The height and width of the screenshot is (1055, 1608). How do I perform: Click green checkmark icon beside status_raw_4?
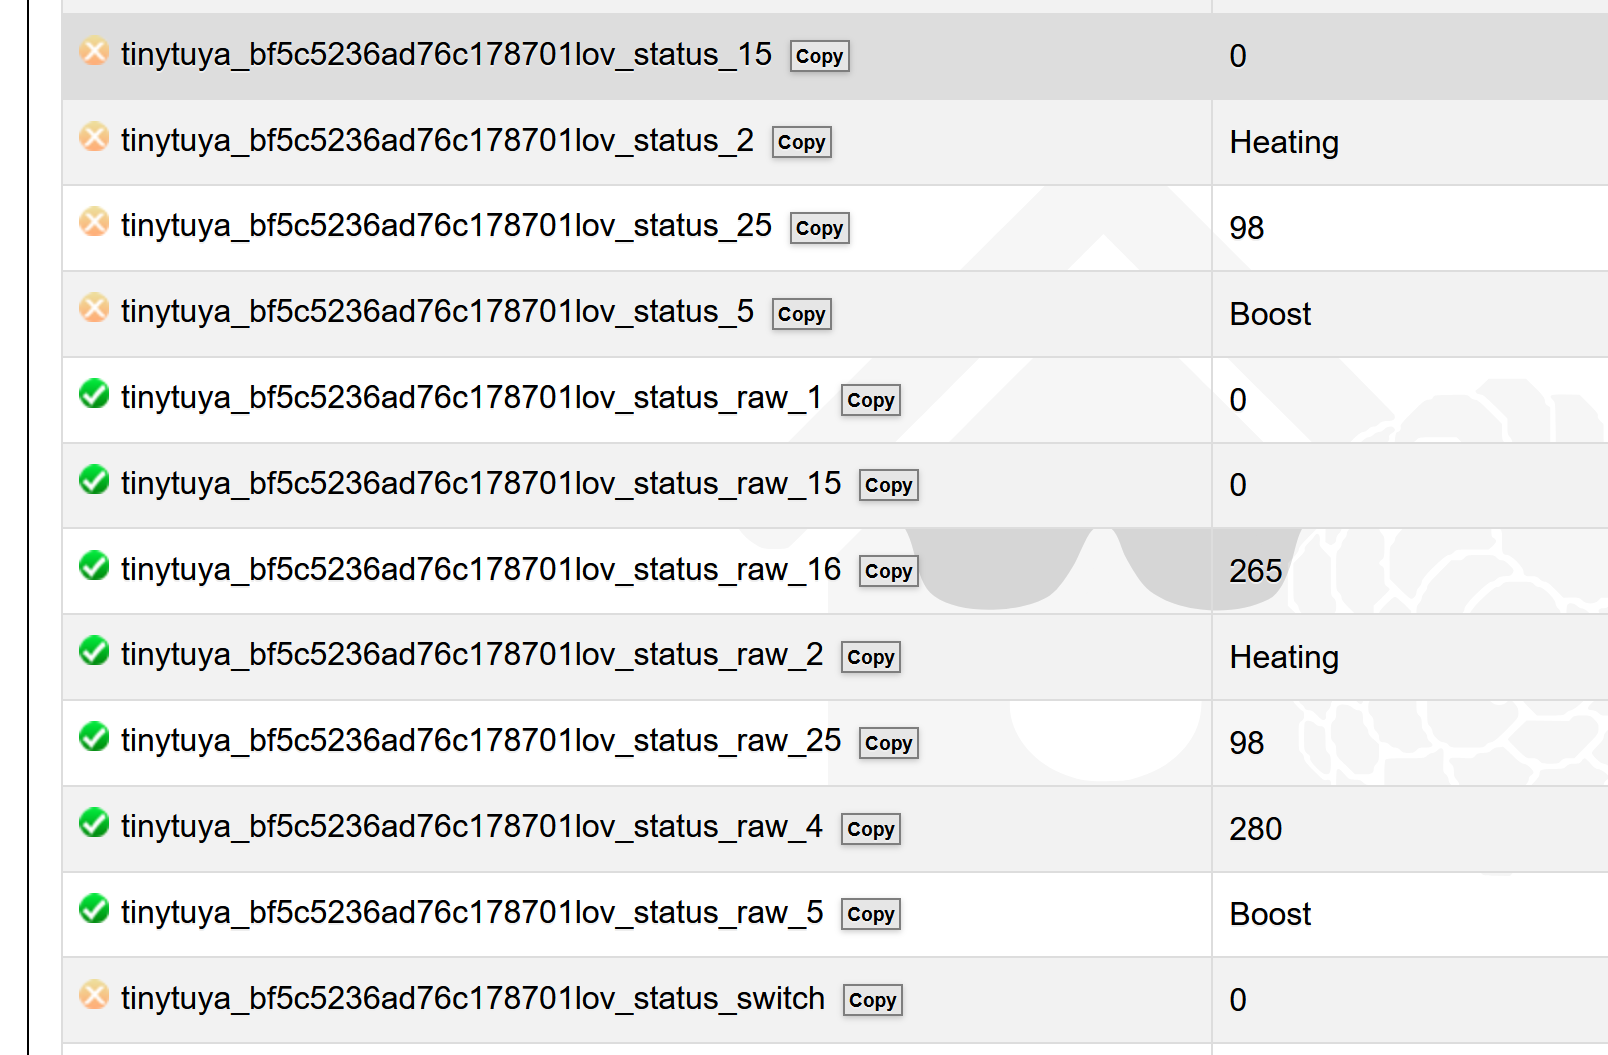pyautogui.click(x=94, y=823)
